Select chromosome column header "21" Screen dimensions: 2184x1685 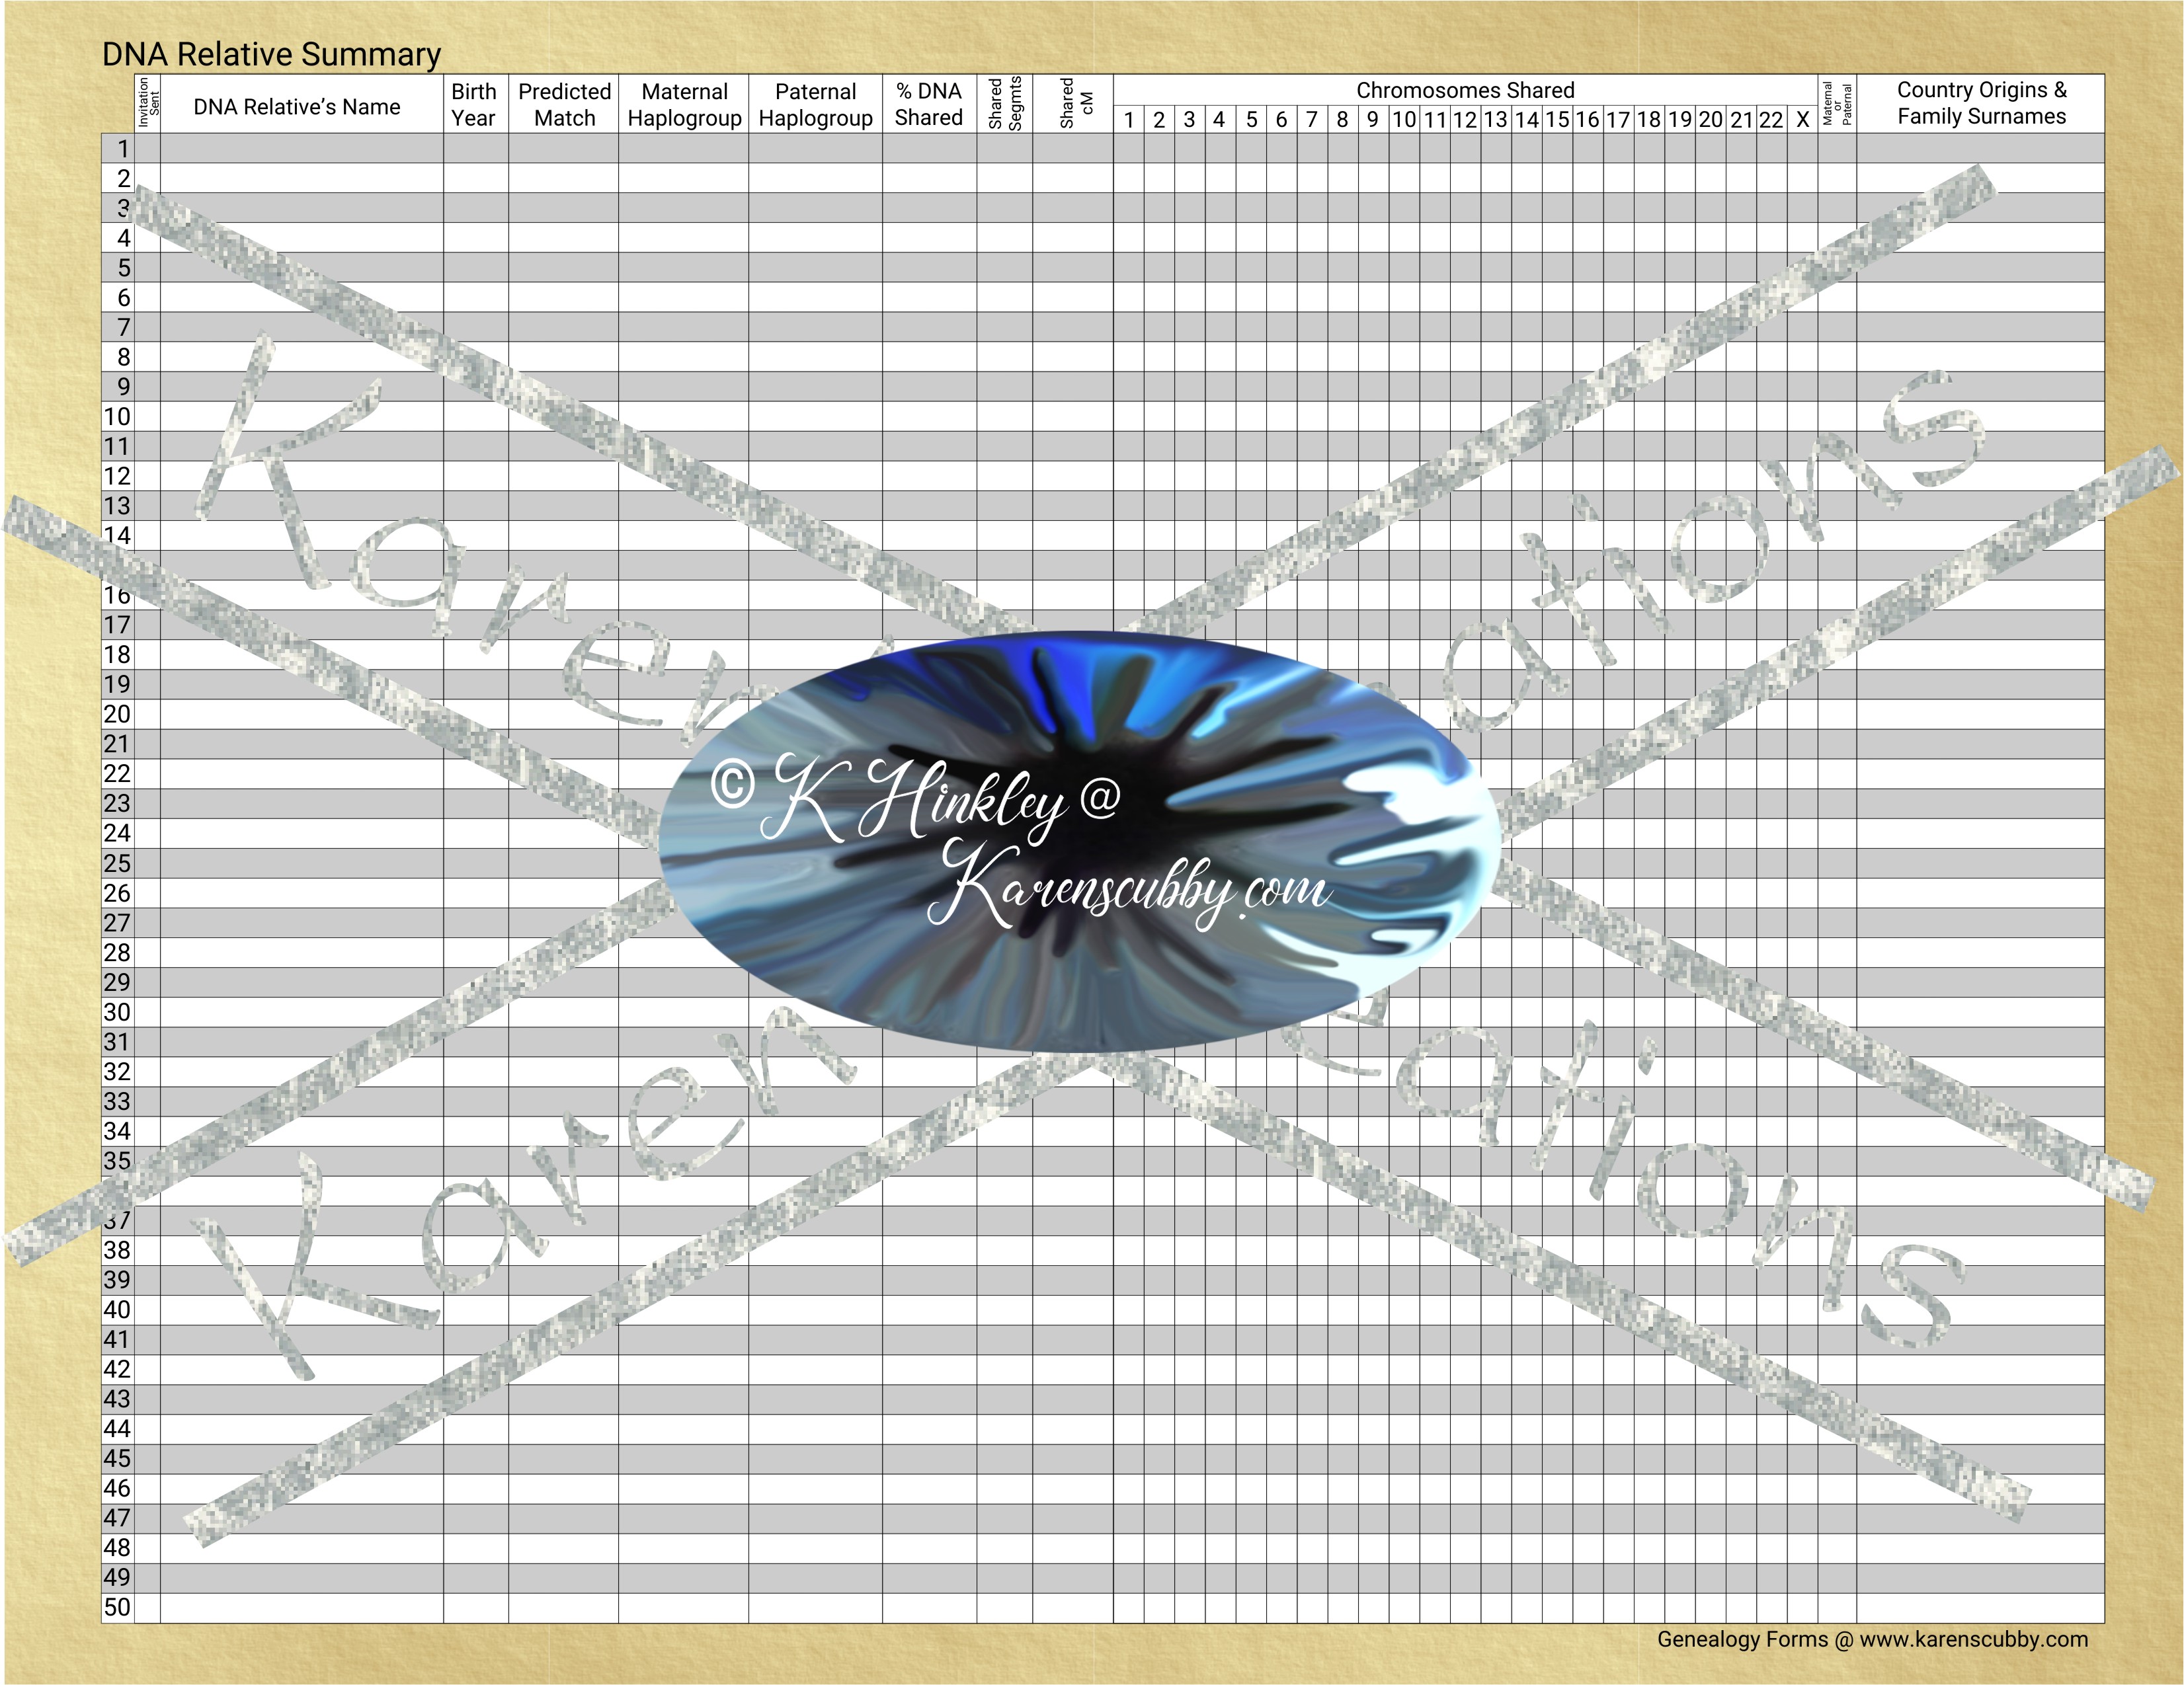click(x=1741, y=120)
